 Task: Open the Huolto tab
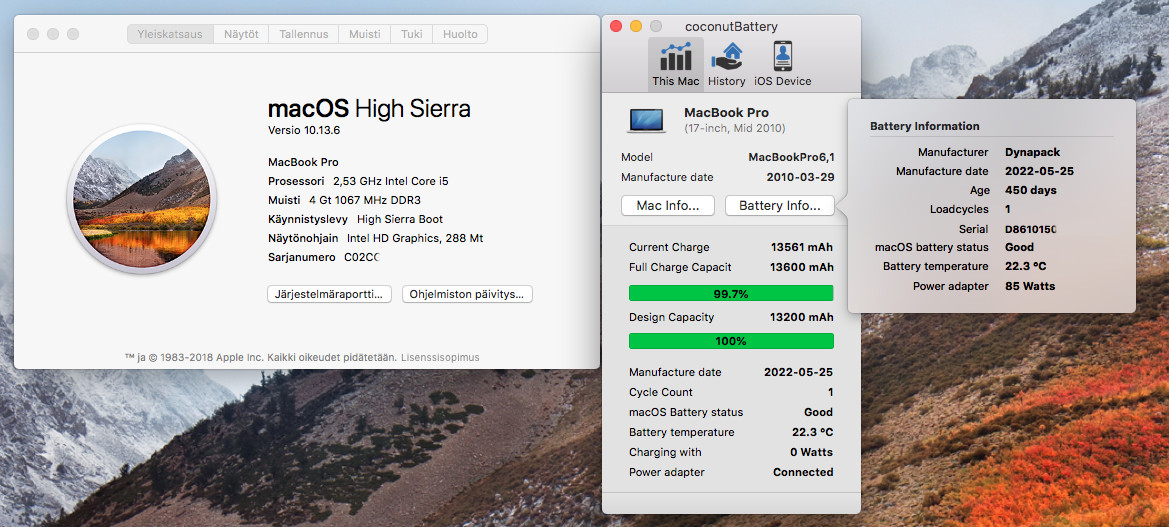pos(460,34)
